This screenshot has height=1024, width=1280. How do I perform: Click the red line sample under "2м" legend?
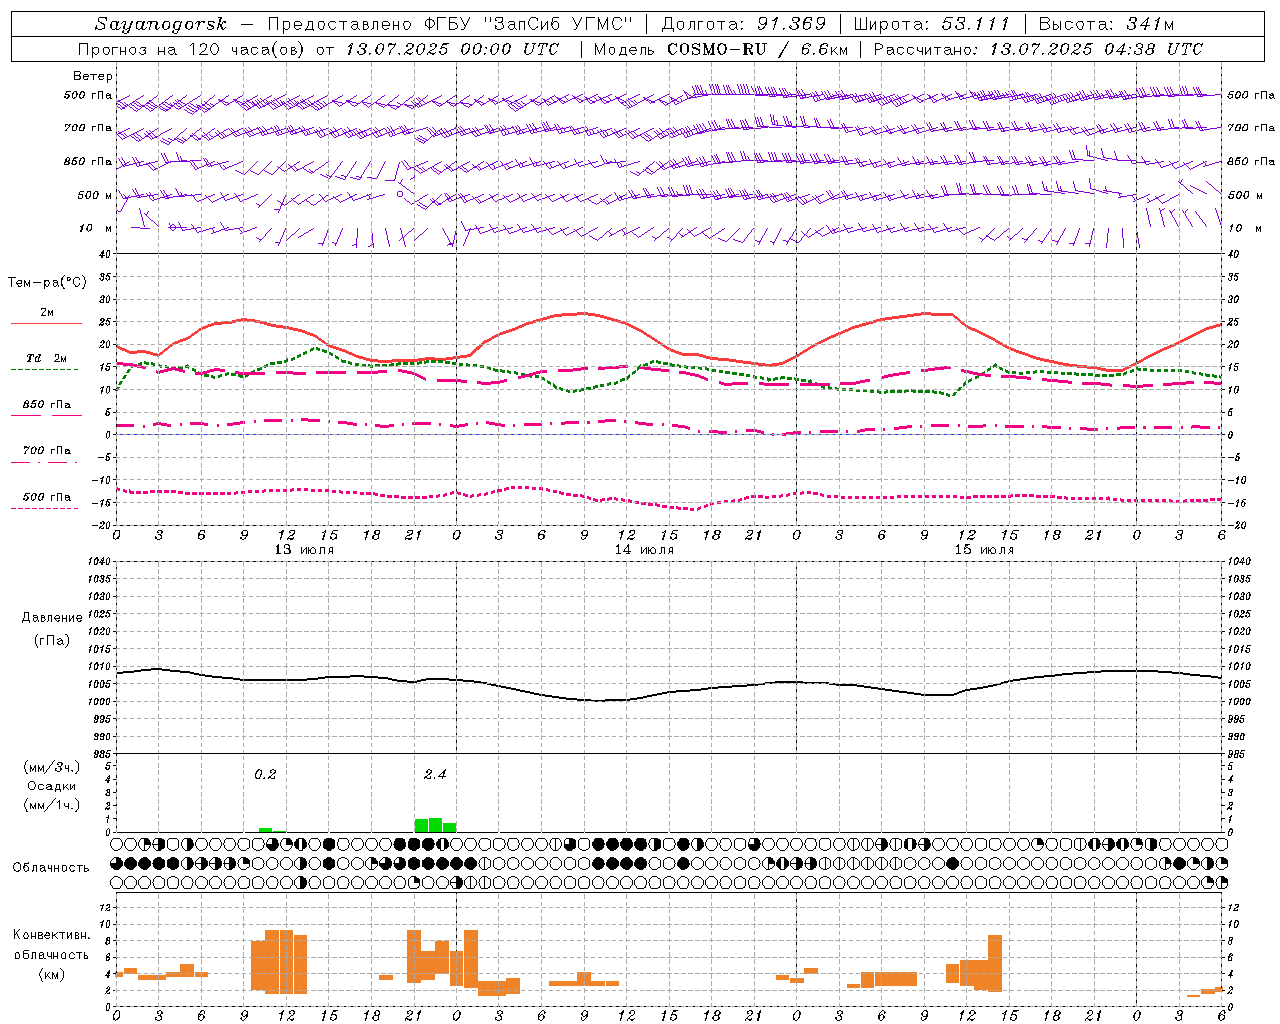point(46,323)
